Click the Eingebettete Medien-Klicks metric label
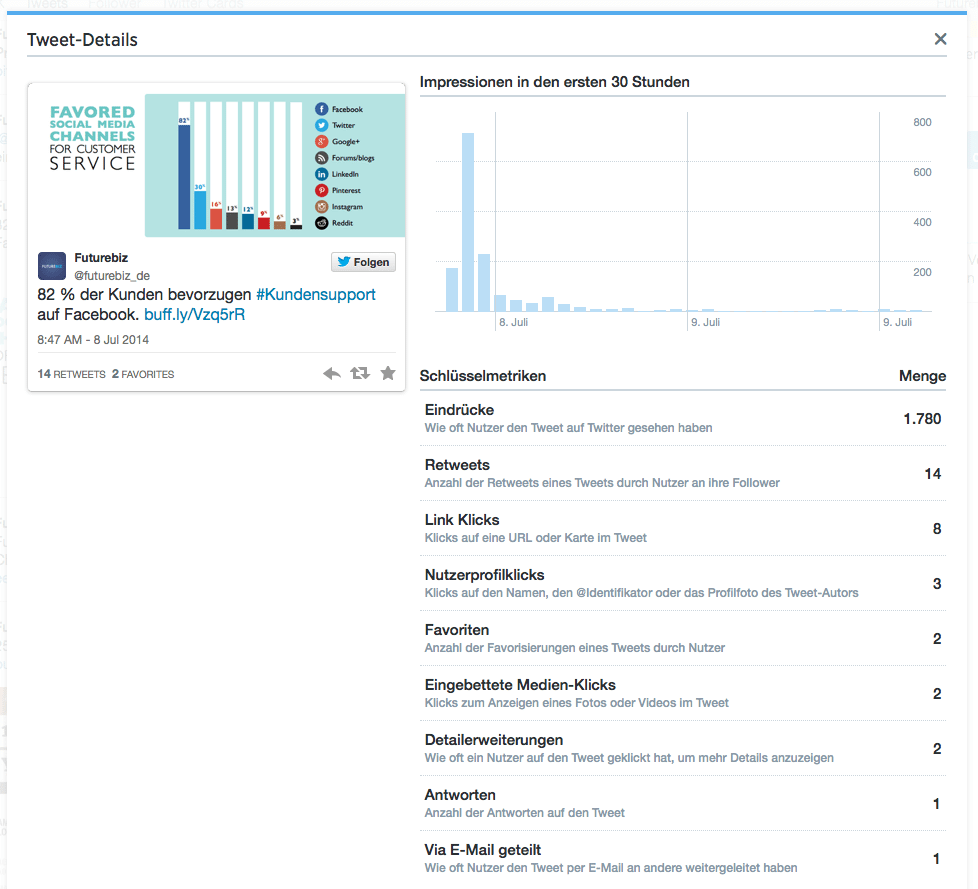 click(x=520, y=684)
